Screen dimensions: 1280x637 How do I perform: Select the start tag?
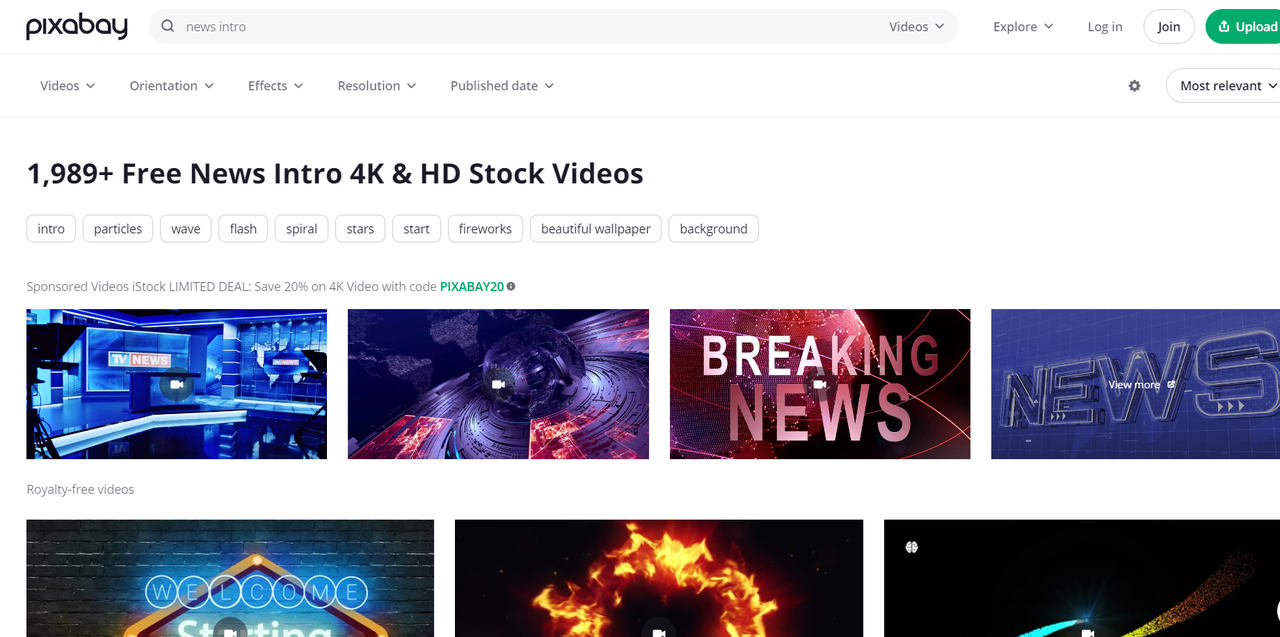[417, 229]
